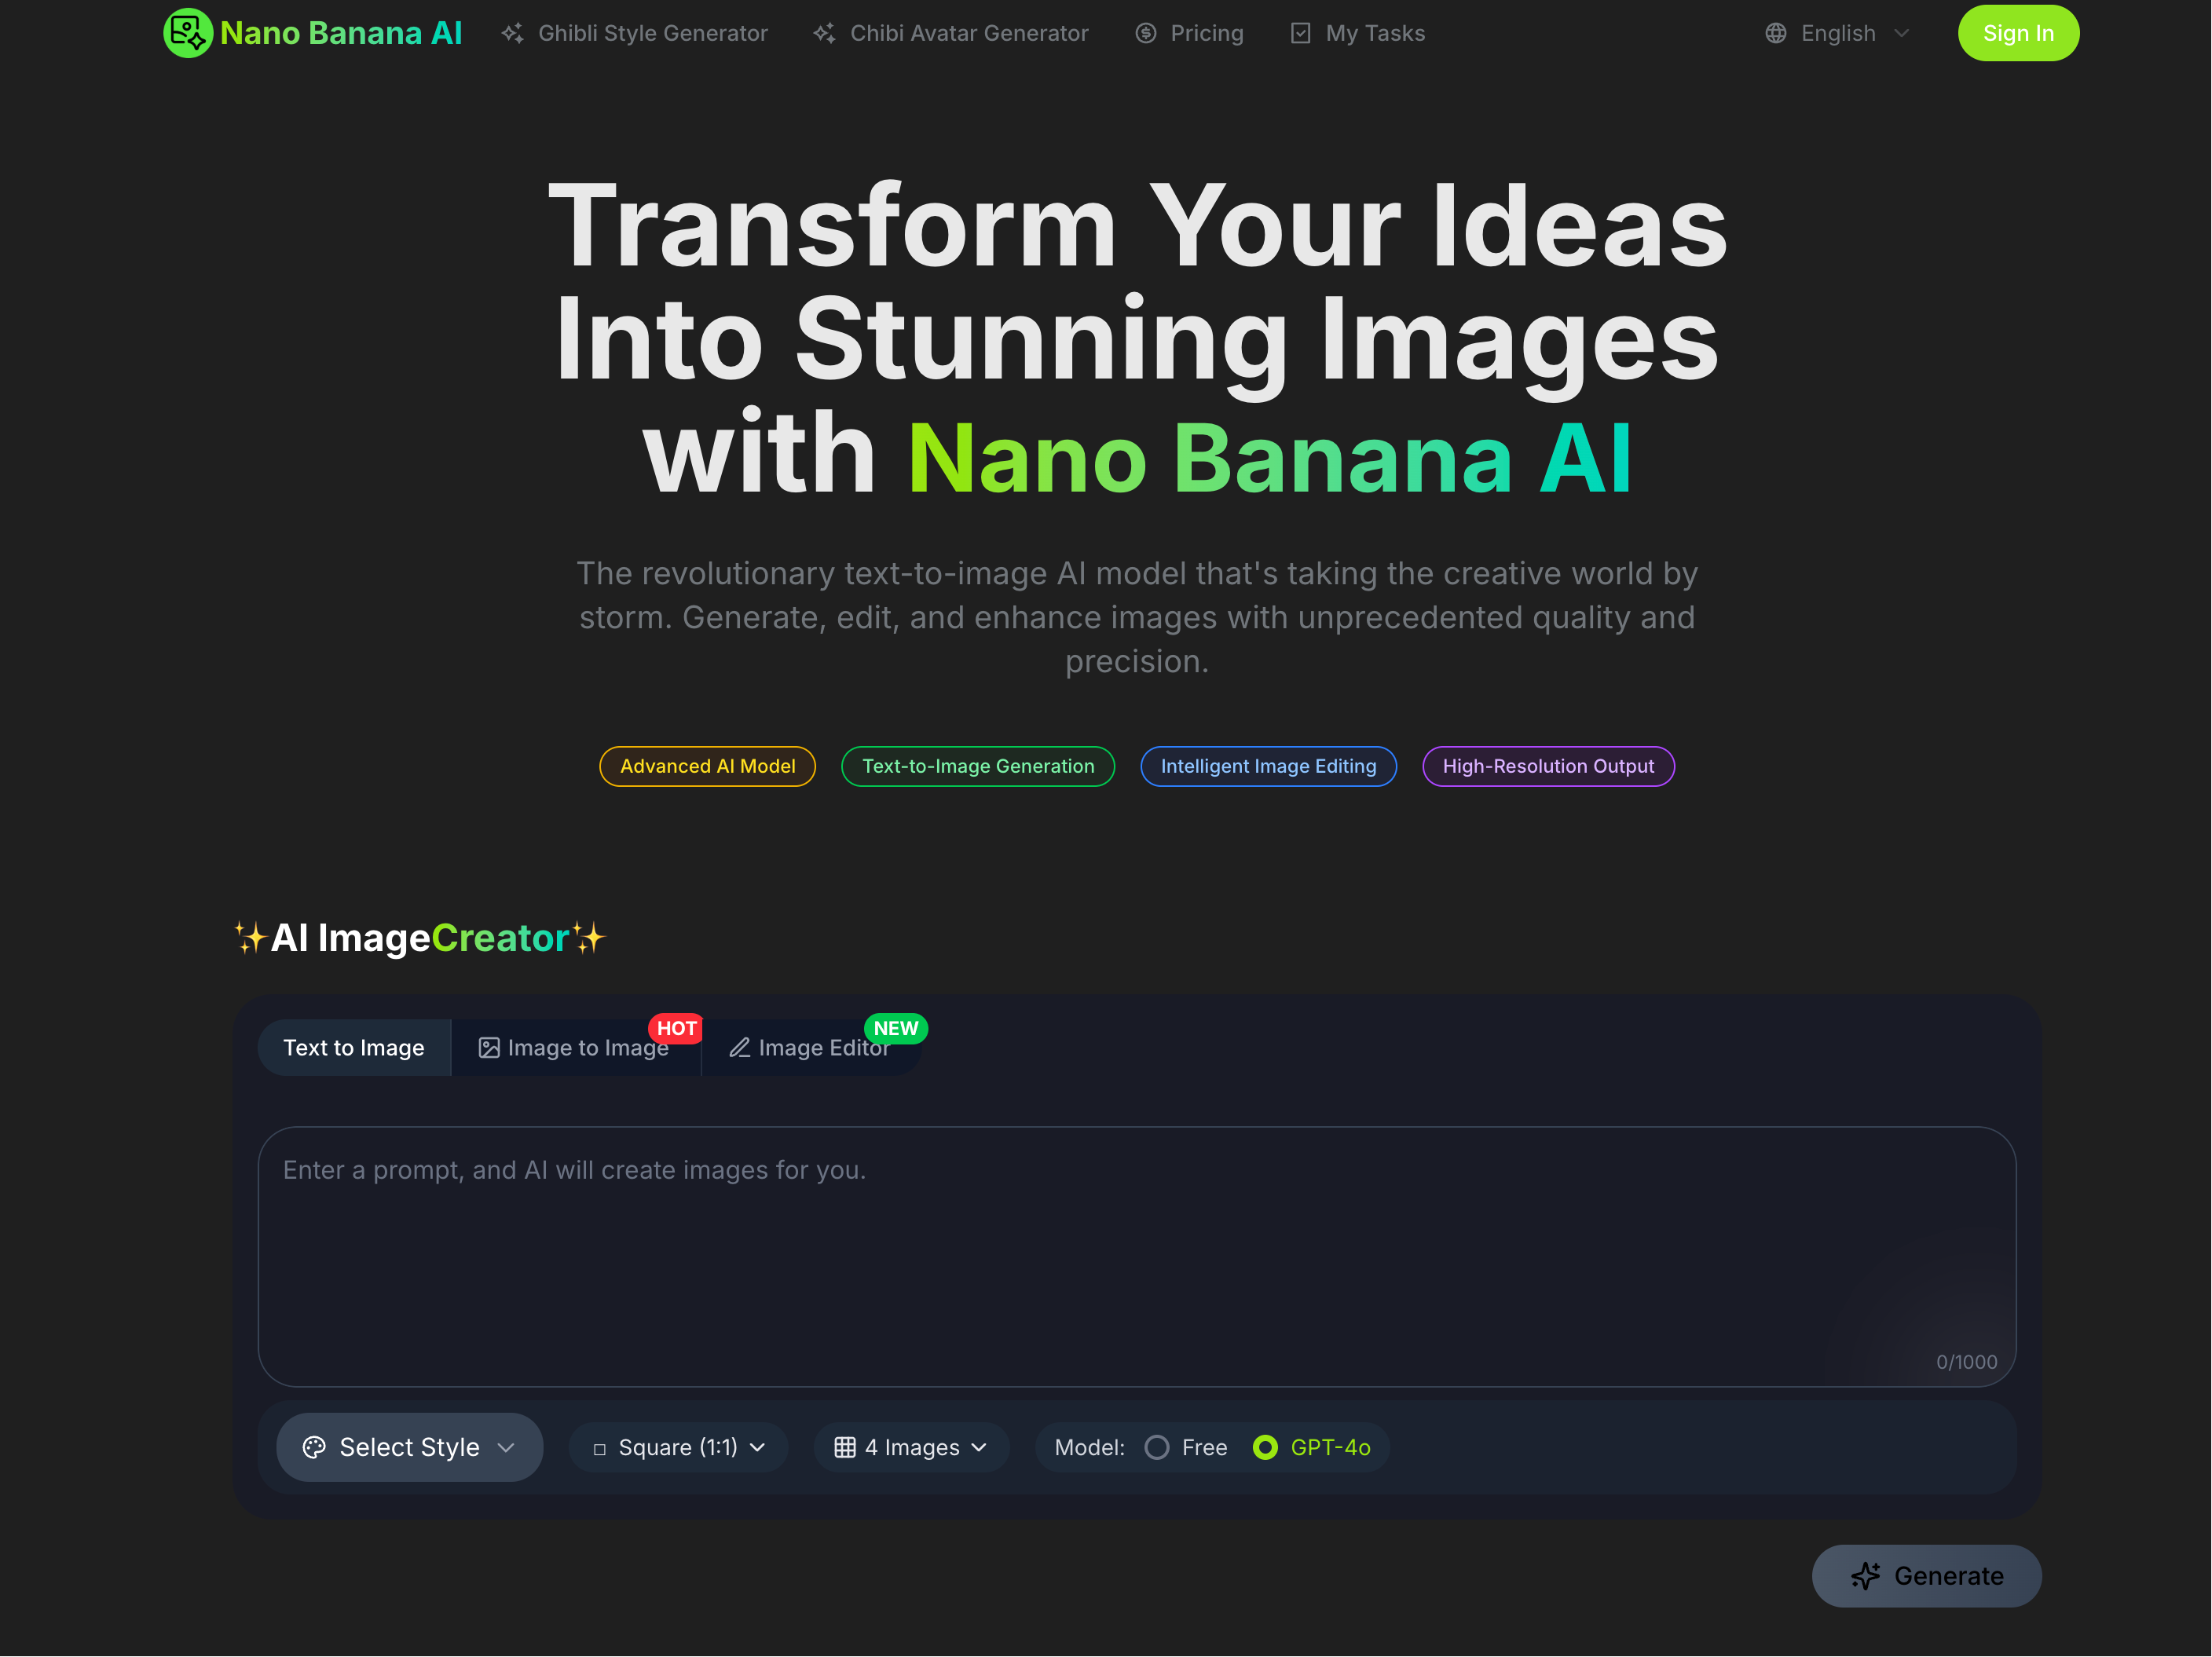This screenshot has width=2212, height=1657.
Task: Click the palette icon in Select Style
Action: point(314,1447)
